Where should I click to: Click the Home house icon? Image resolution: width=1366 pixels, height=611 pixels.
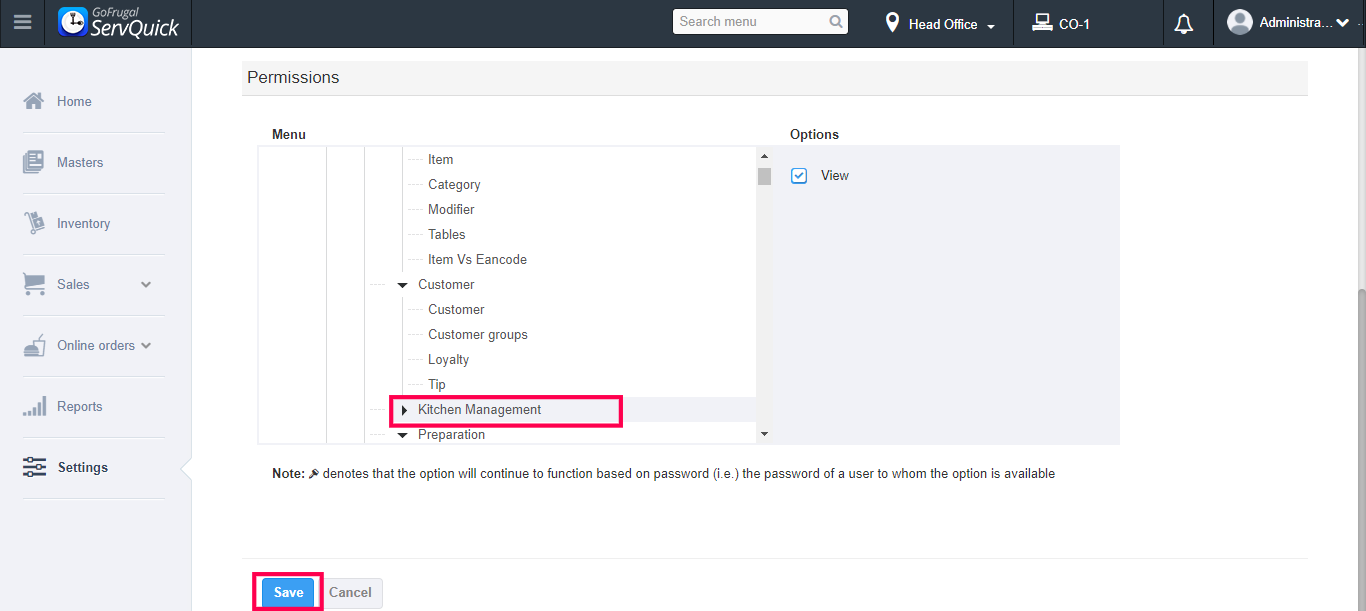(34, 101)
